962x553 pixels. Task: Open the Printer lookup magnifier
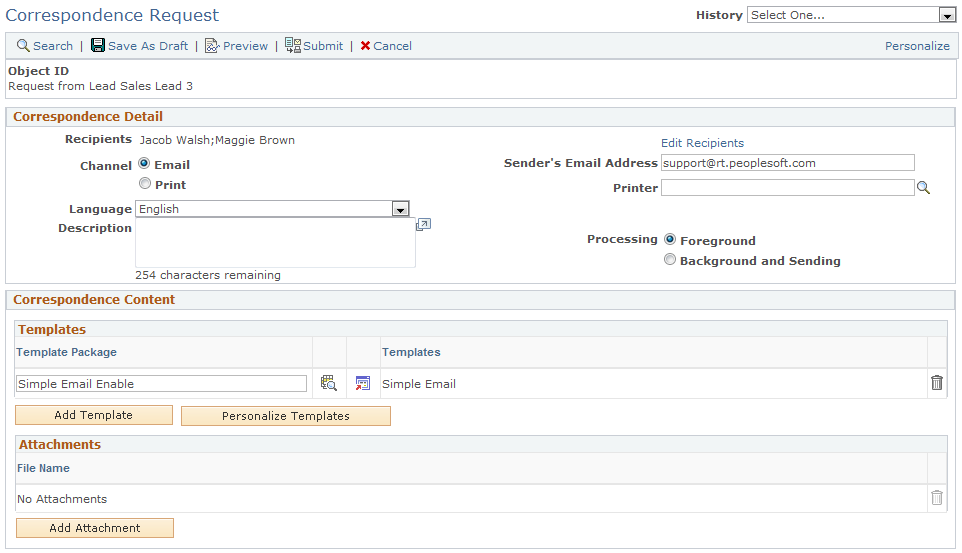(924, 188)
